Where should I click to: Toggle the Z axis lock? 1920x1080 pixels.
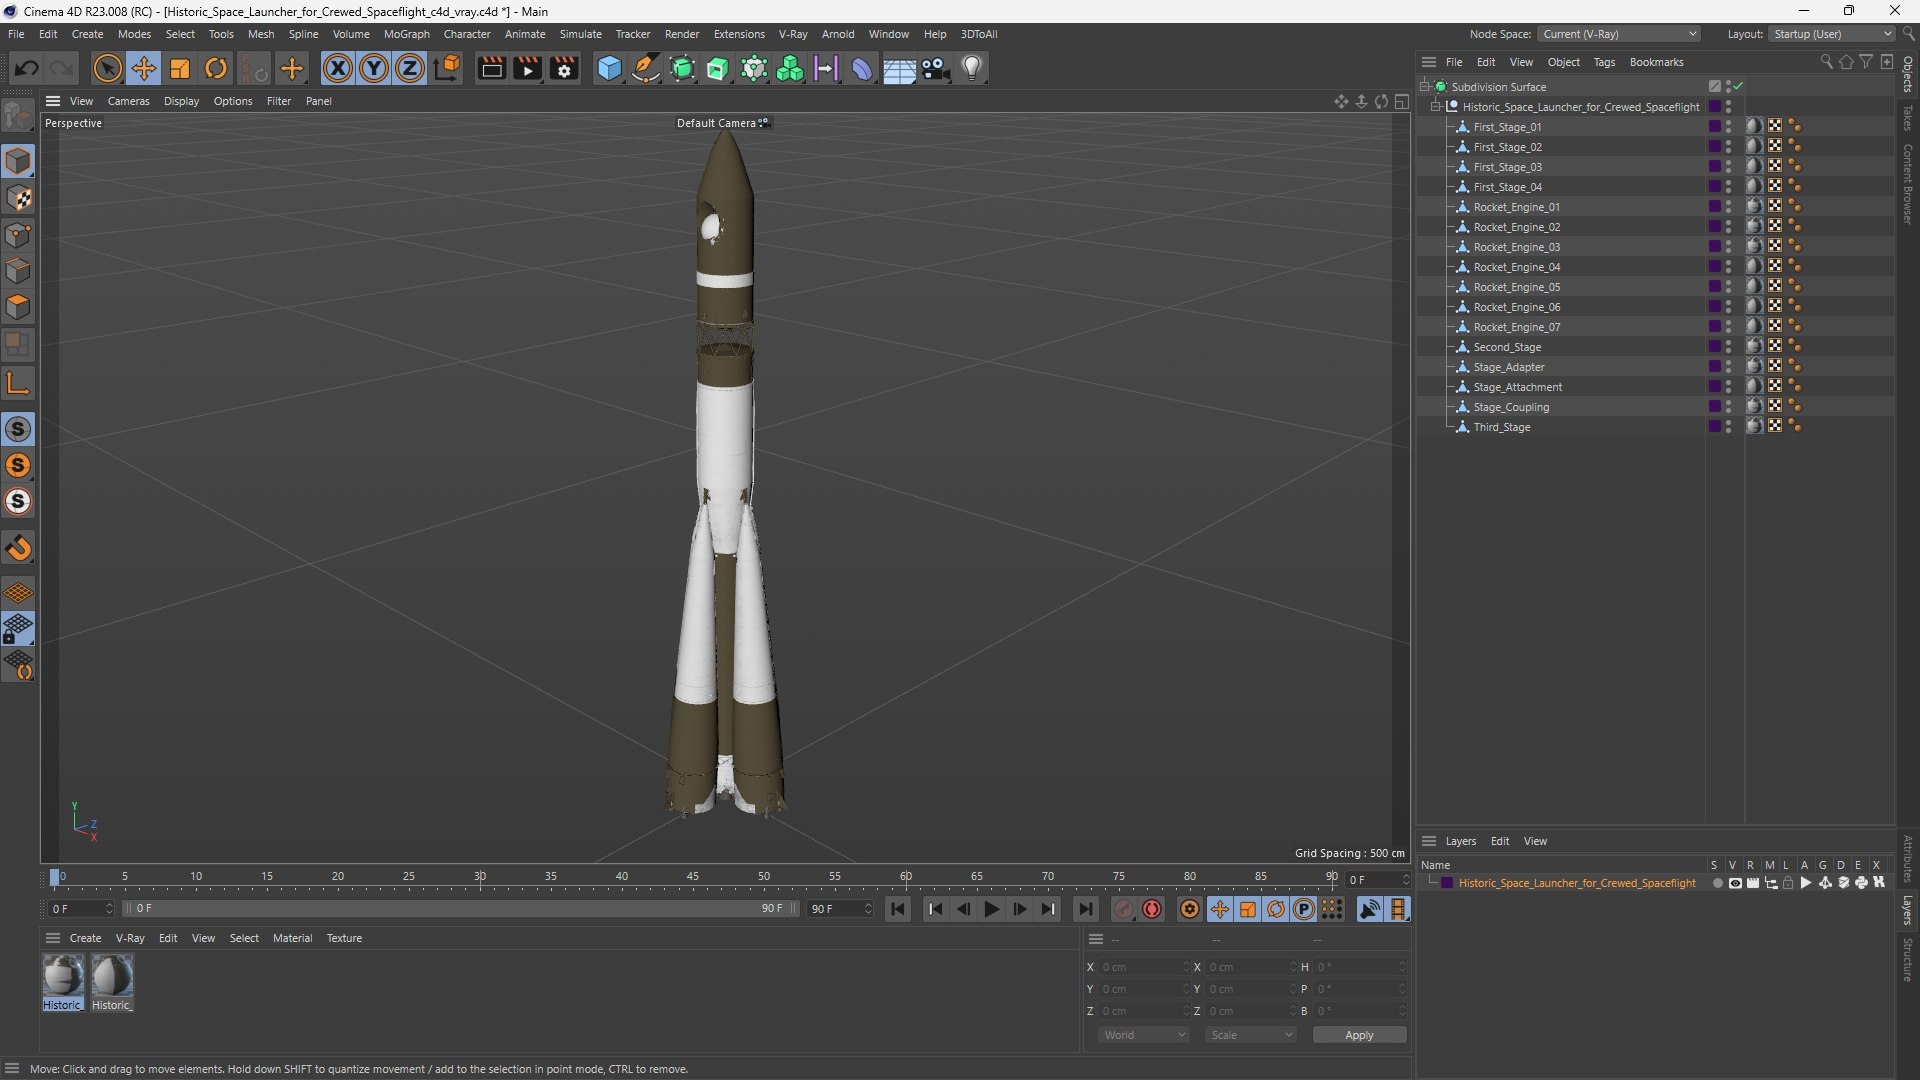coord(410,68)
